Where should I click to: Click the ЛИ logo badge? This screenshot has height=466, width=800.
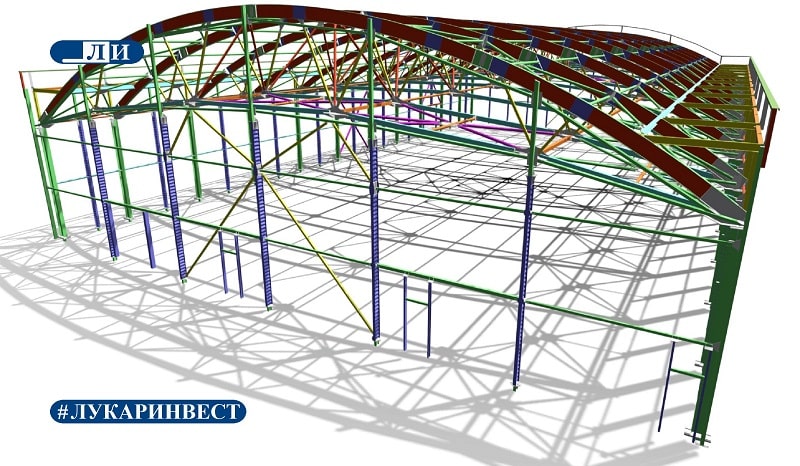[96, 52]
